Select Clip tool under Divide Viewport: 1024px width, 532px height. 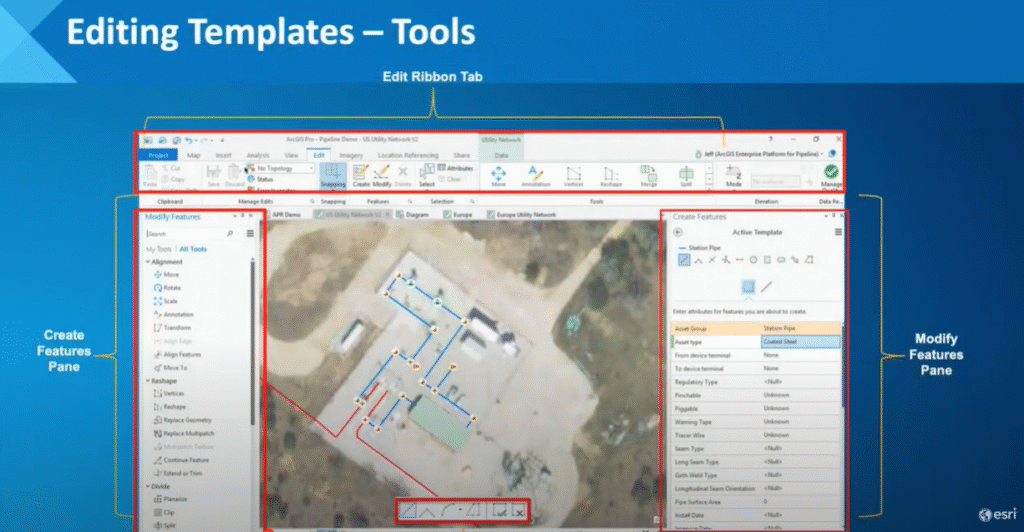[164, 512]
